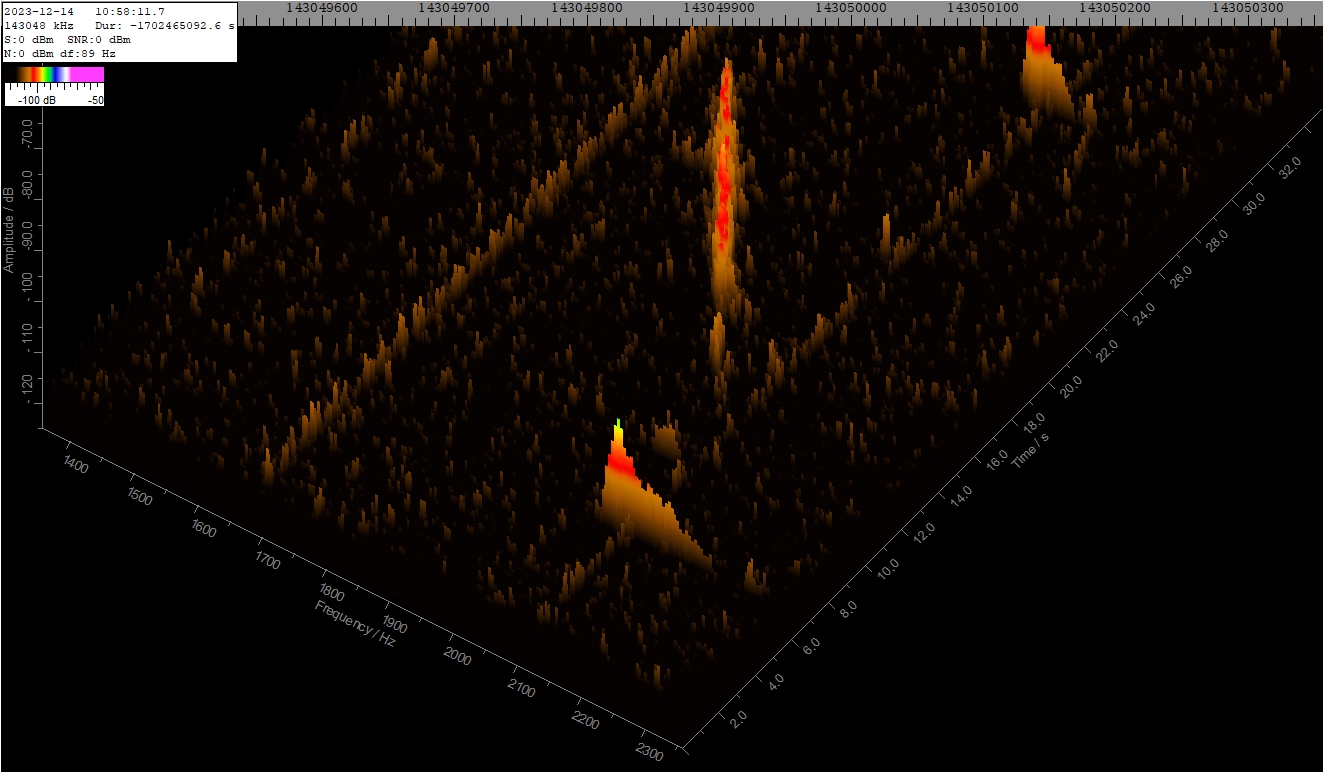Click the Frequency / Hz axis title

click(355, 623)
